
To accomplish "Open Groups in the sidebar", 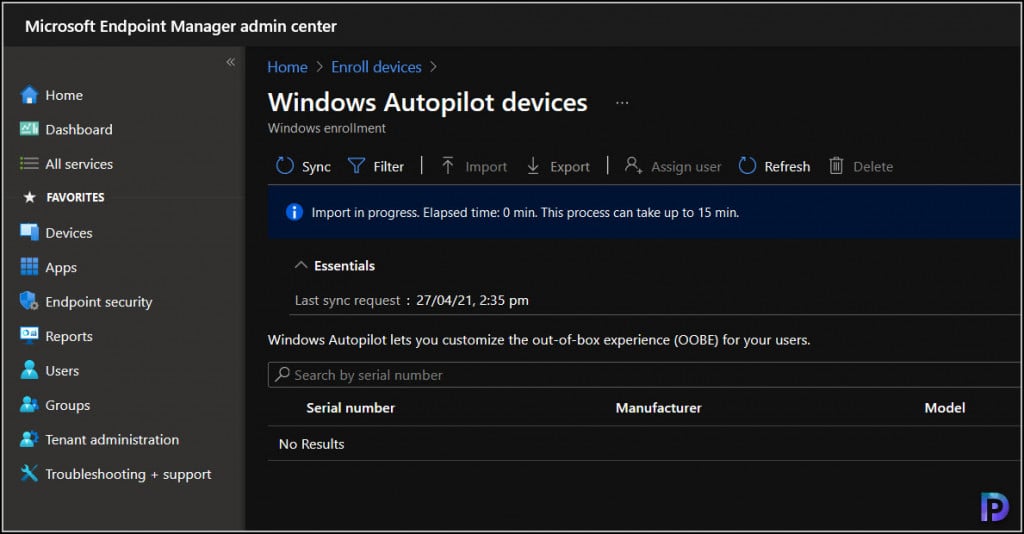I will tap(67, 405).
